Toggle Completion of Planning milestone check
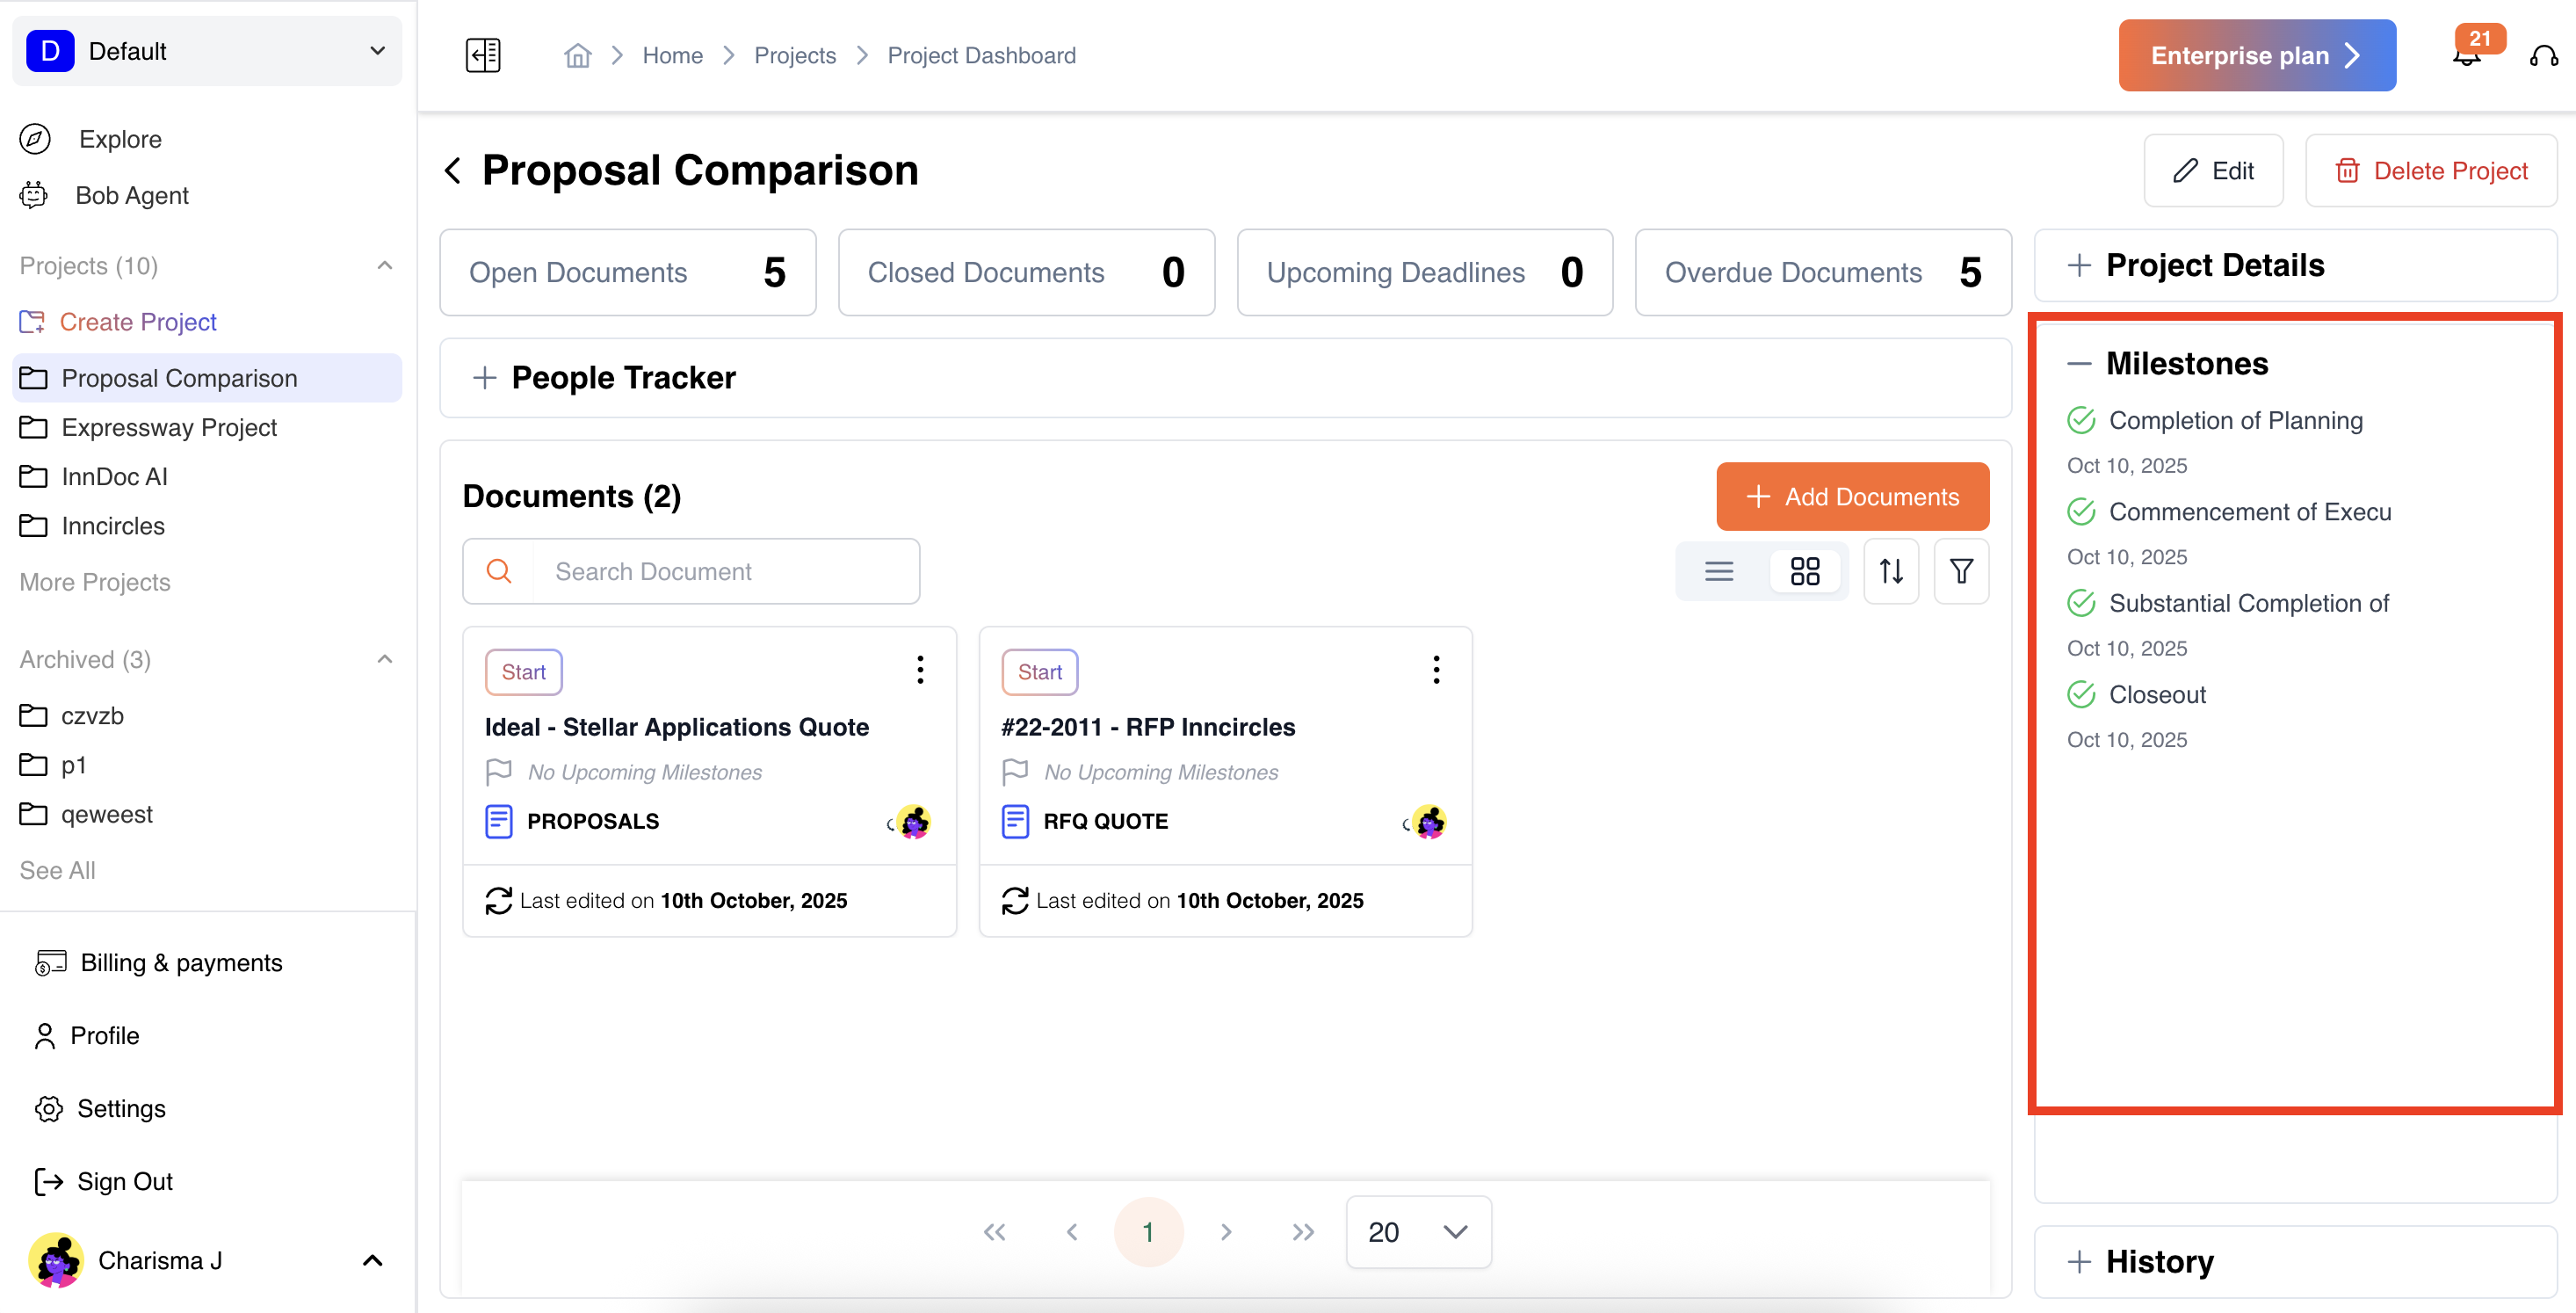 point(2081,420)
